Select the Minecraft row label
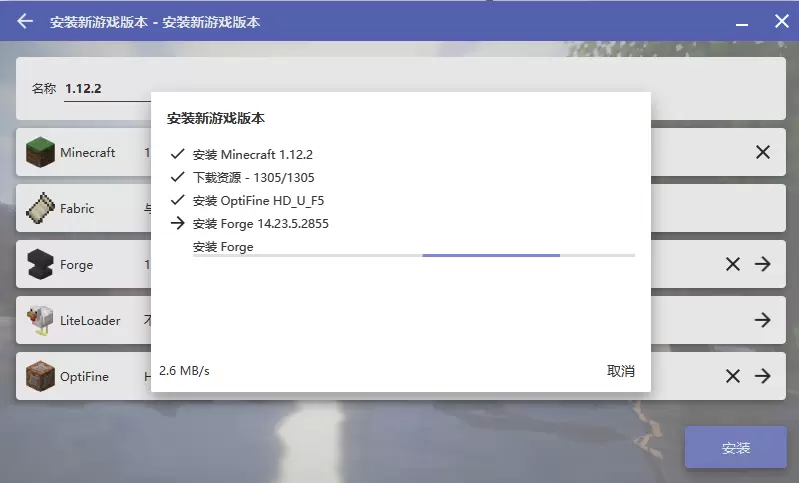799x483 pixels. 88,152
